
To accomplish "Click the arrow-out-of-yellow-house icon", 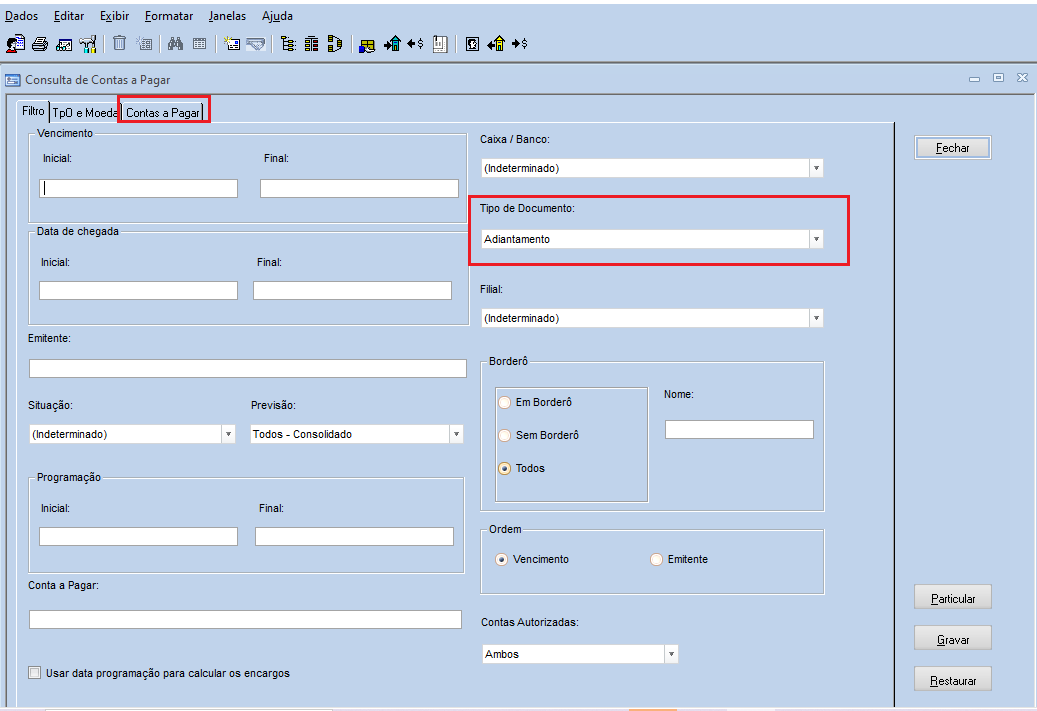I will [496, 44].
